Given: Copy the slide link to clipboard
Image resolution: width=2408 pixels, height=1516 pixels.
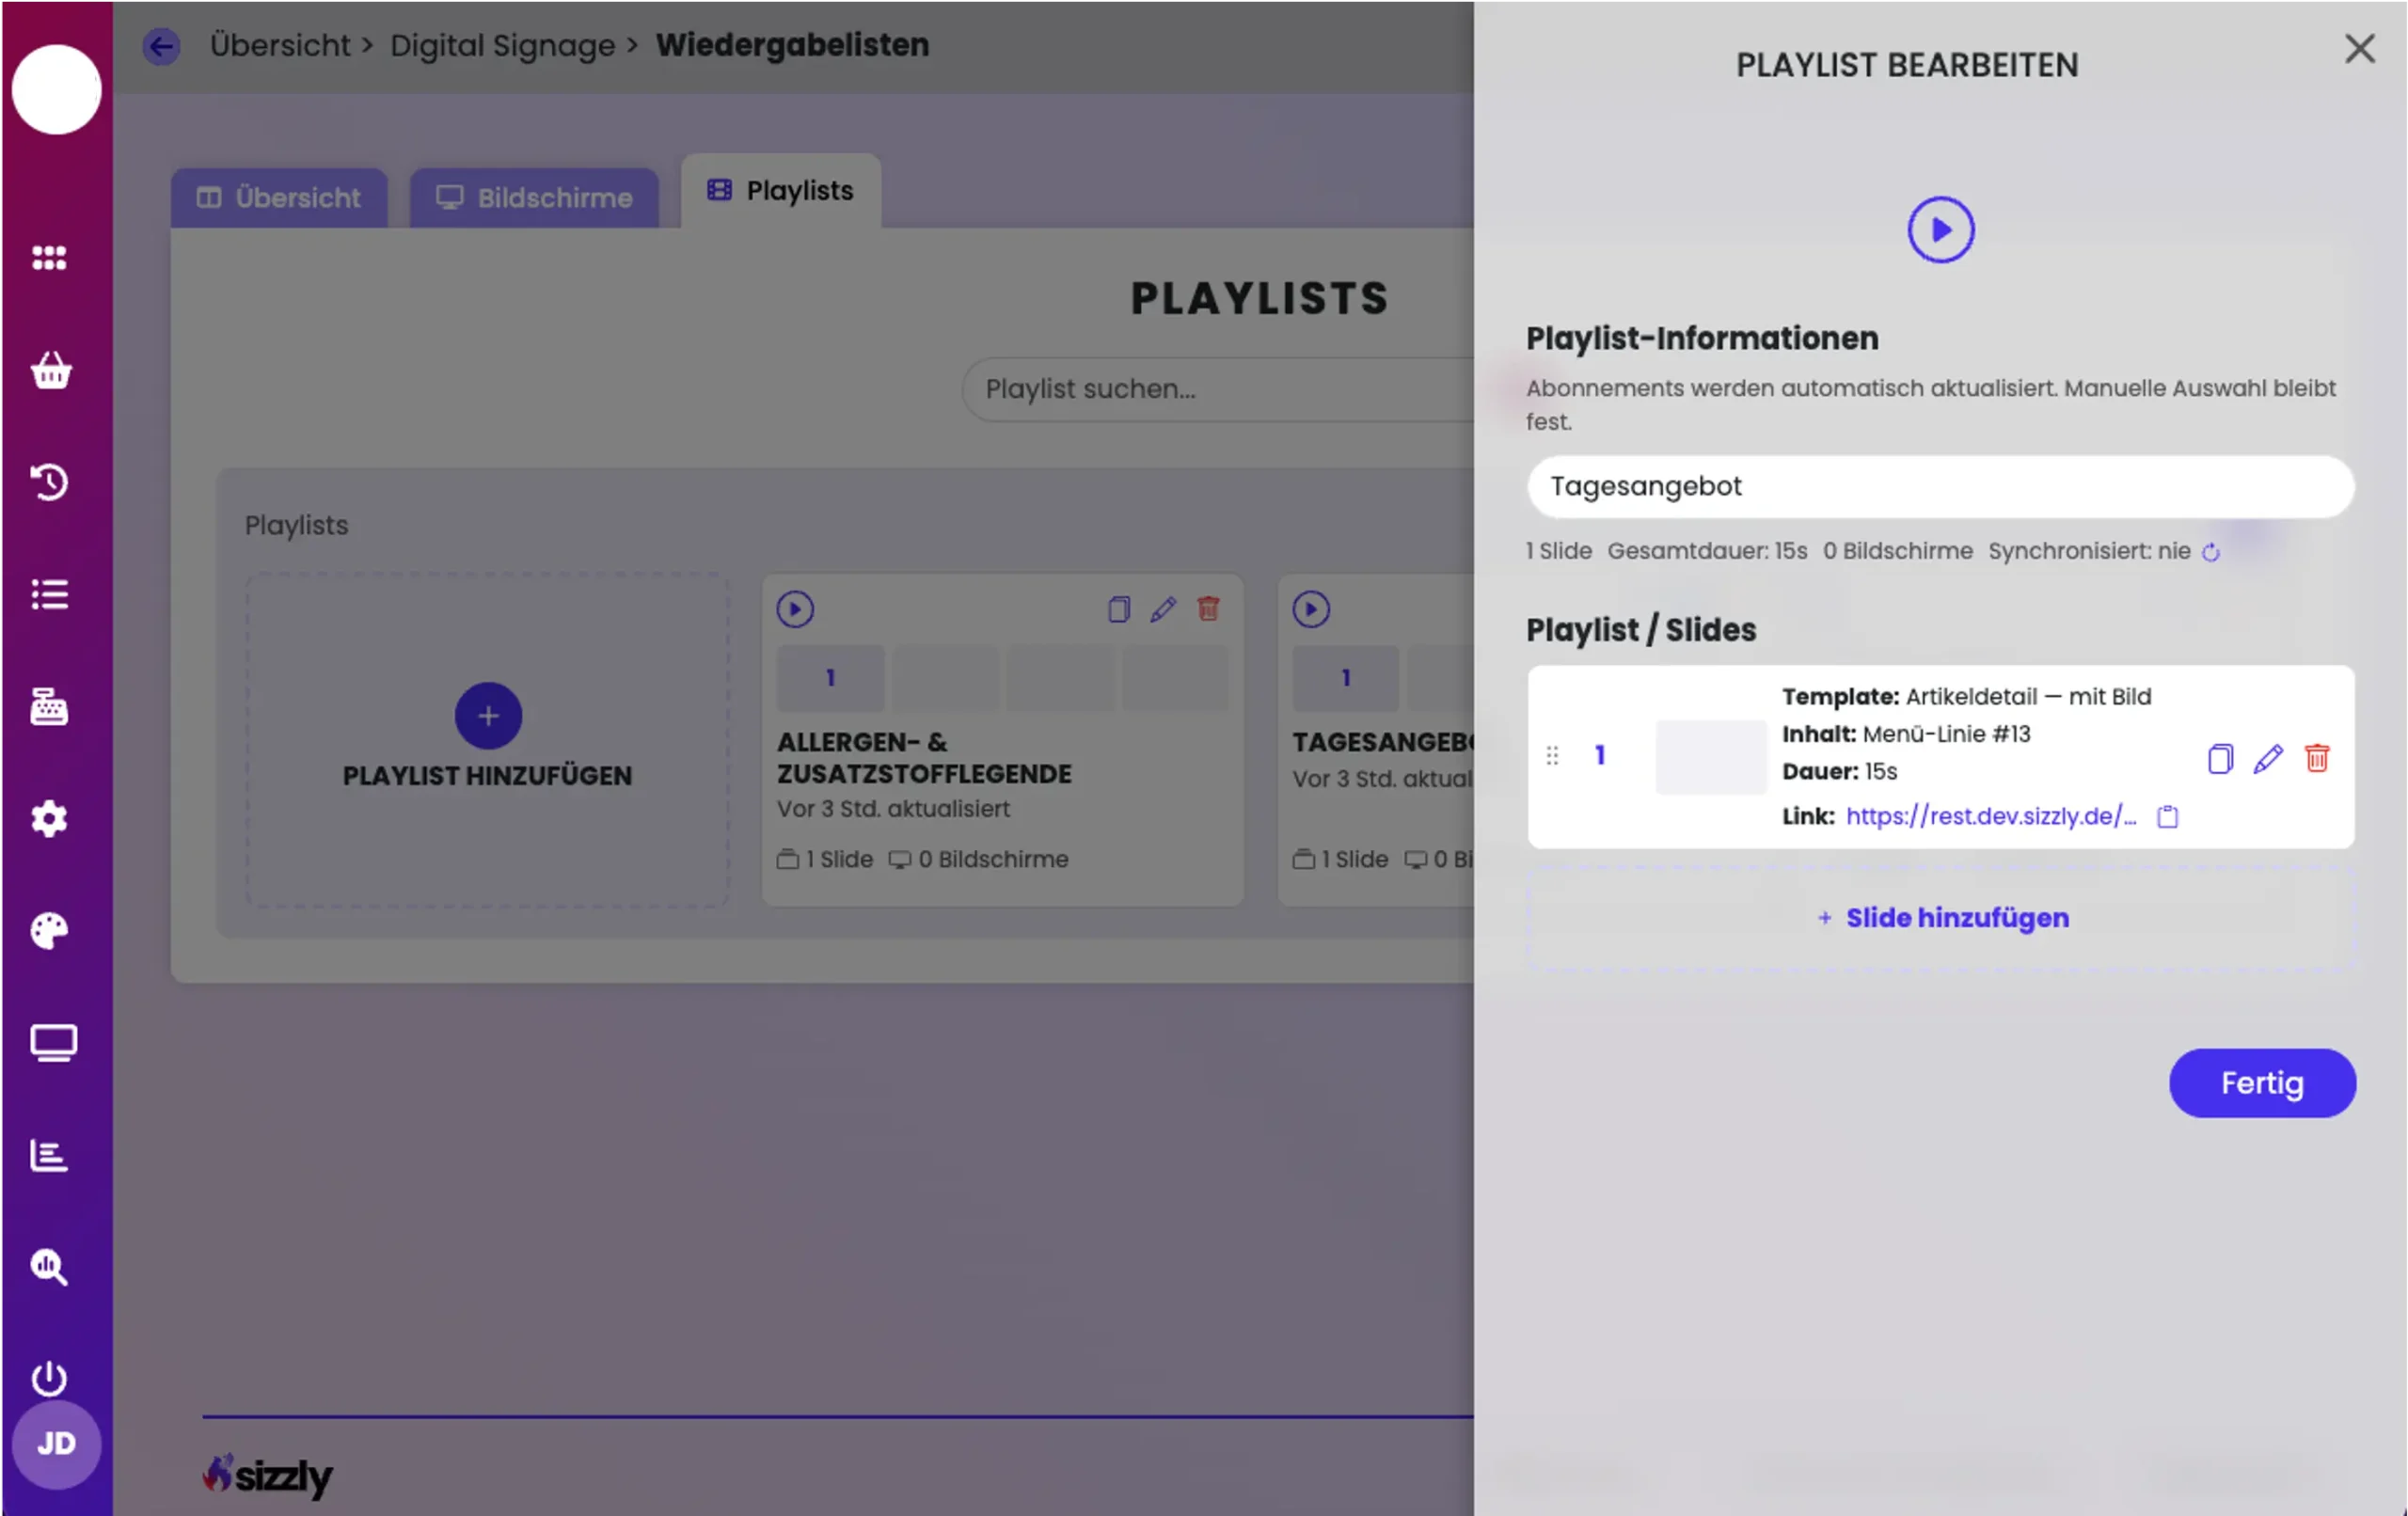Looking at the screenshot, I should tap(2167, 817).
